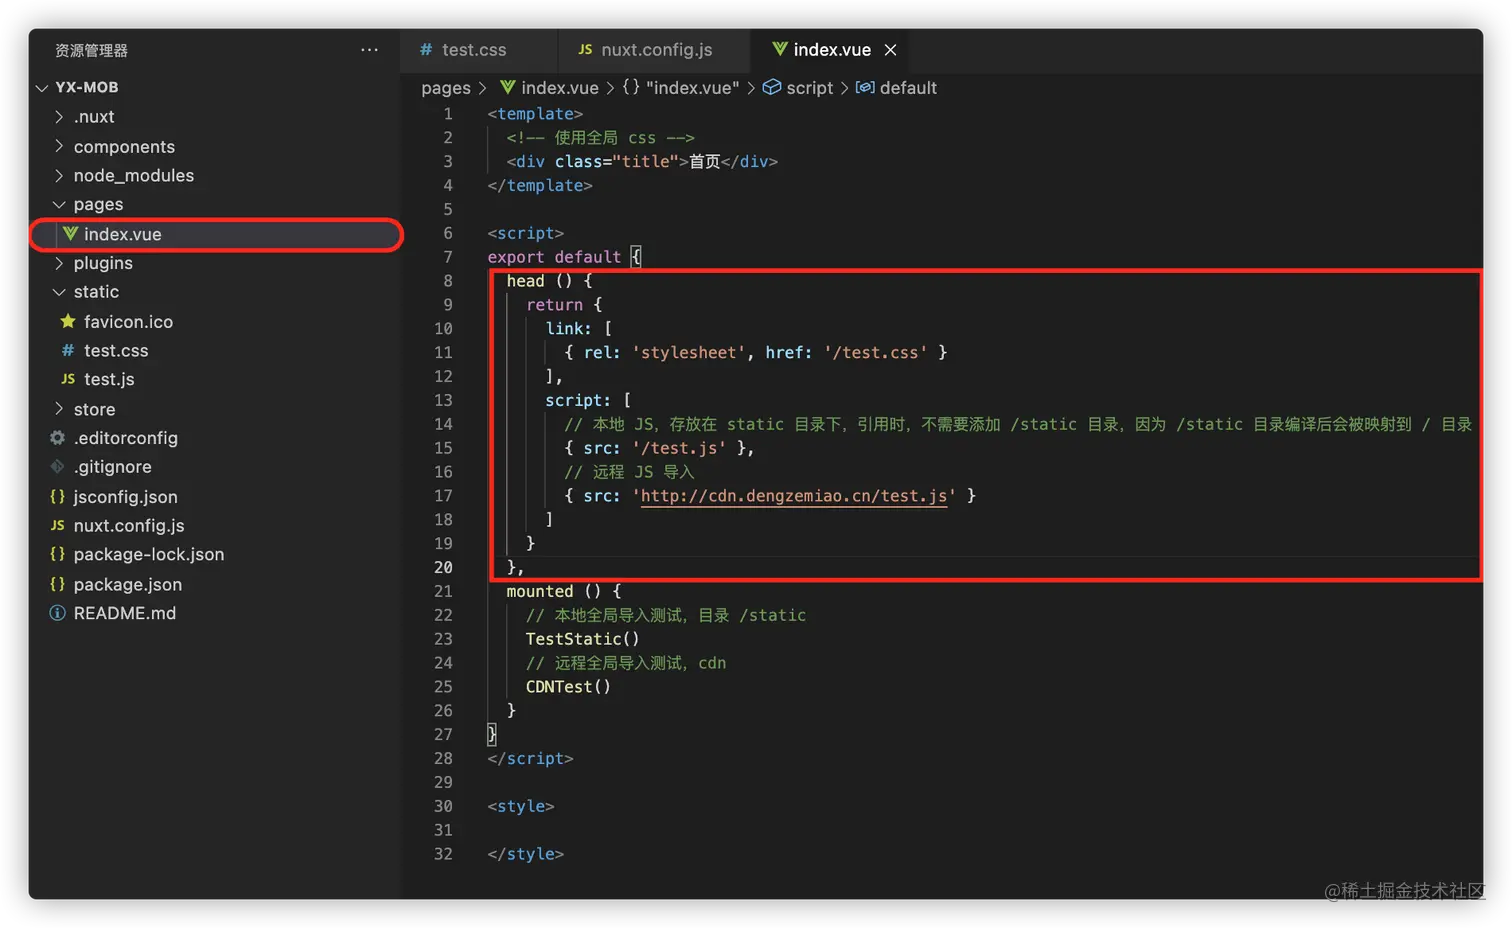Open the jsconfig.json file
1512x928 pixels.
tap(125, 497)
